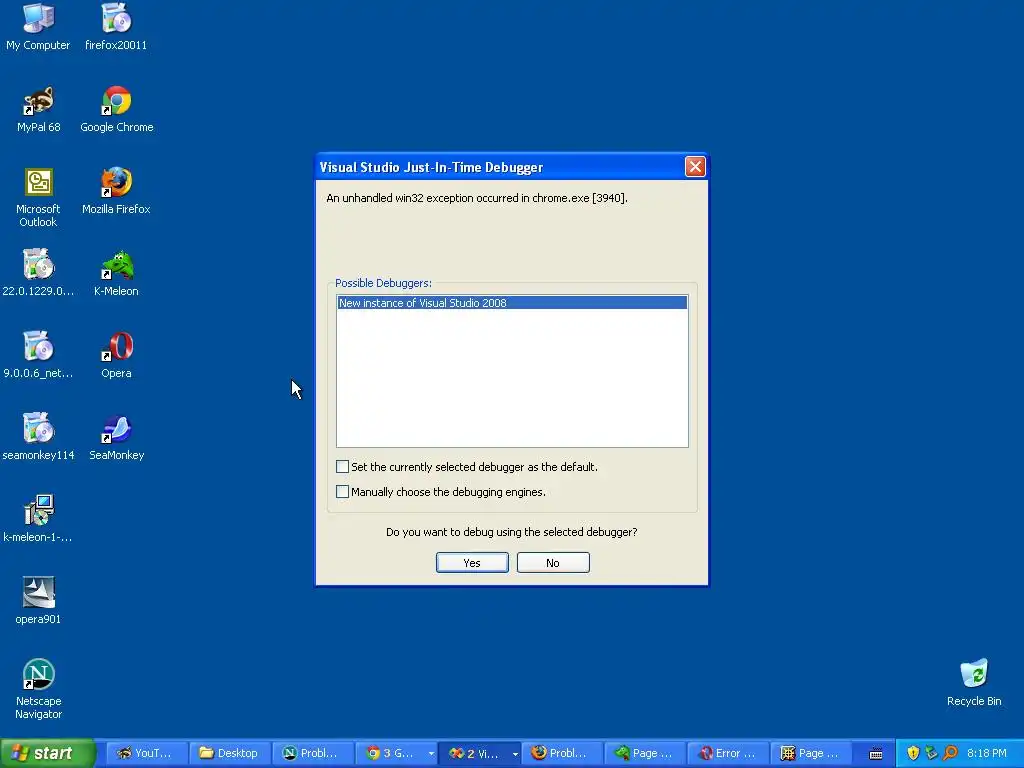Click the security shield tray icon
1024x768 pixels.
click(913, 753)
